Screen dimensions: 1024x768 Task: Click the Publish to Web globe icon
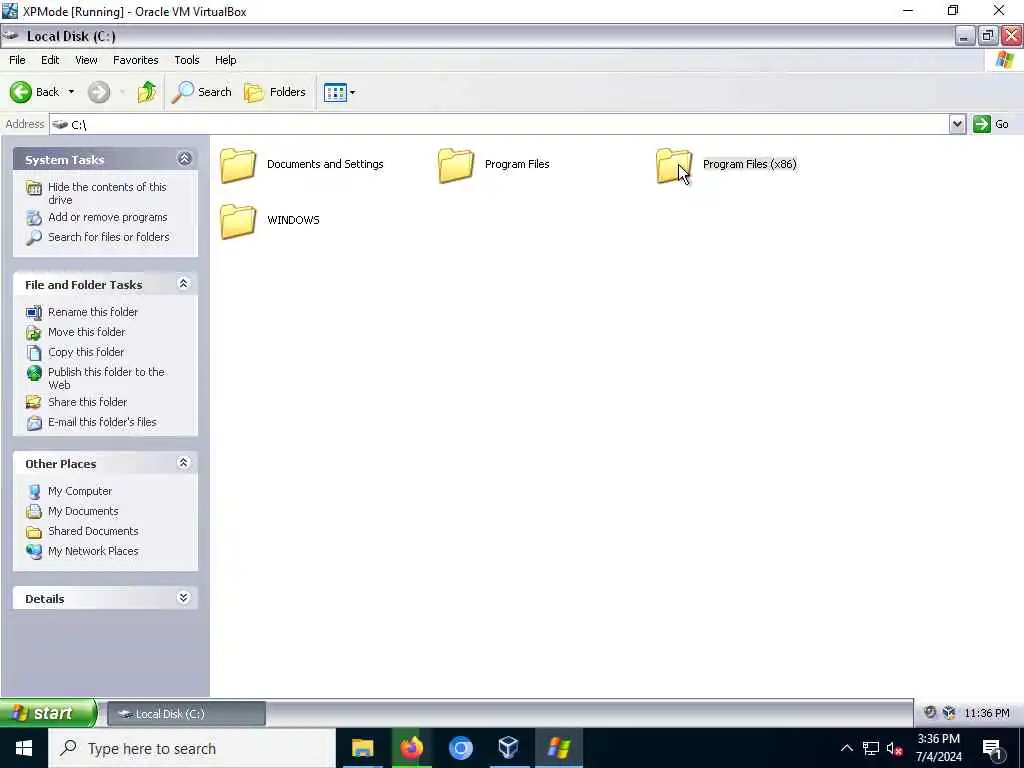point(34,373)
